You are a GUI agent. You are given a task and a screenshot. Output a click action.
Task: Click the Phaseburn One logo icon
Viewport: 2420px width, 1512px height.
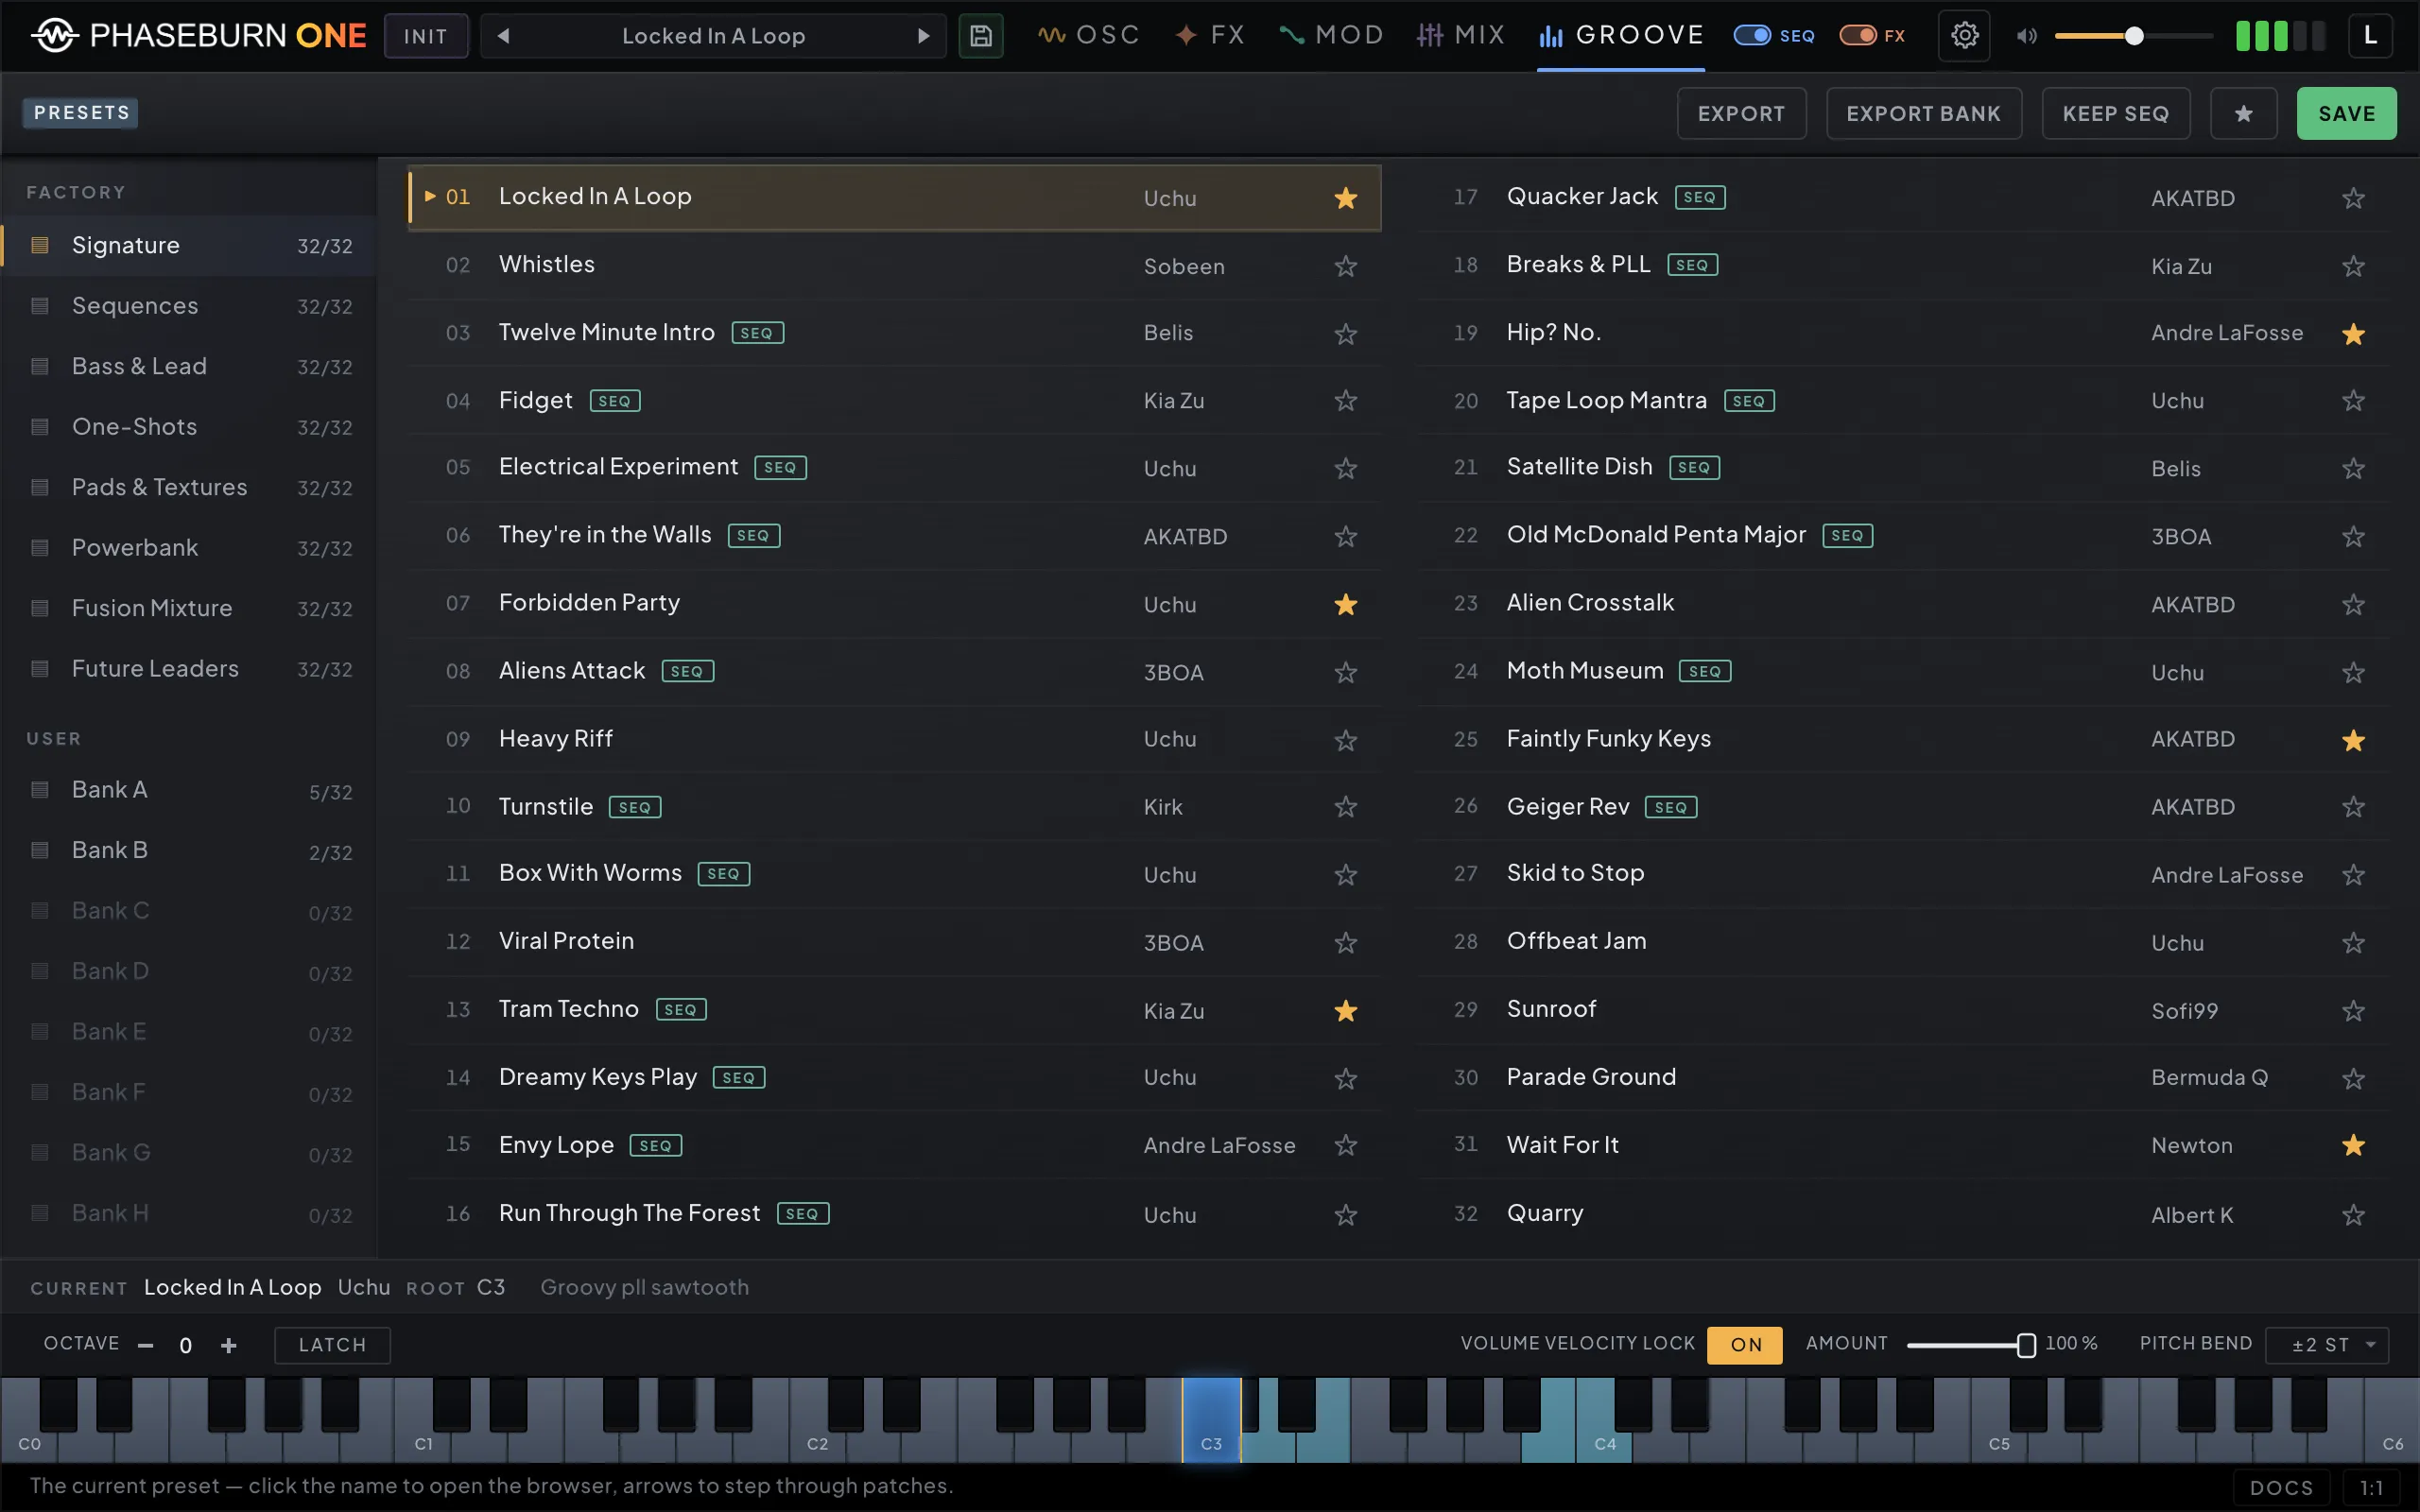(54, 36)
